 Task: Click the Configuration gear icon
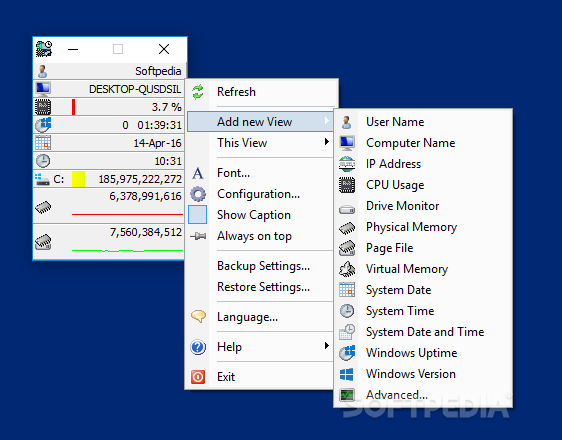[x=198, y=194]
